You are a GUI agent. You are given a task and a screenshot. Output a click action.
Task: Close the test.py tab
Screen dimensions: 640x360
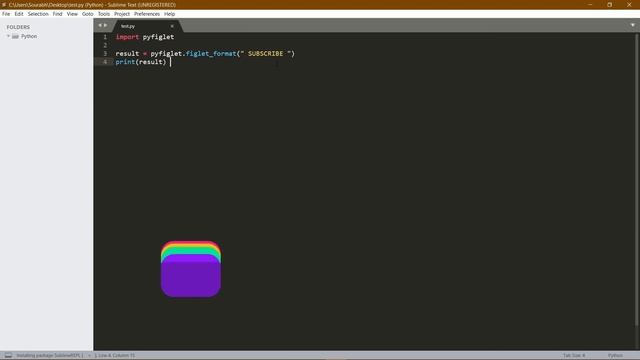(172, 26)
